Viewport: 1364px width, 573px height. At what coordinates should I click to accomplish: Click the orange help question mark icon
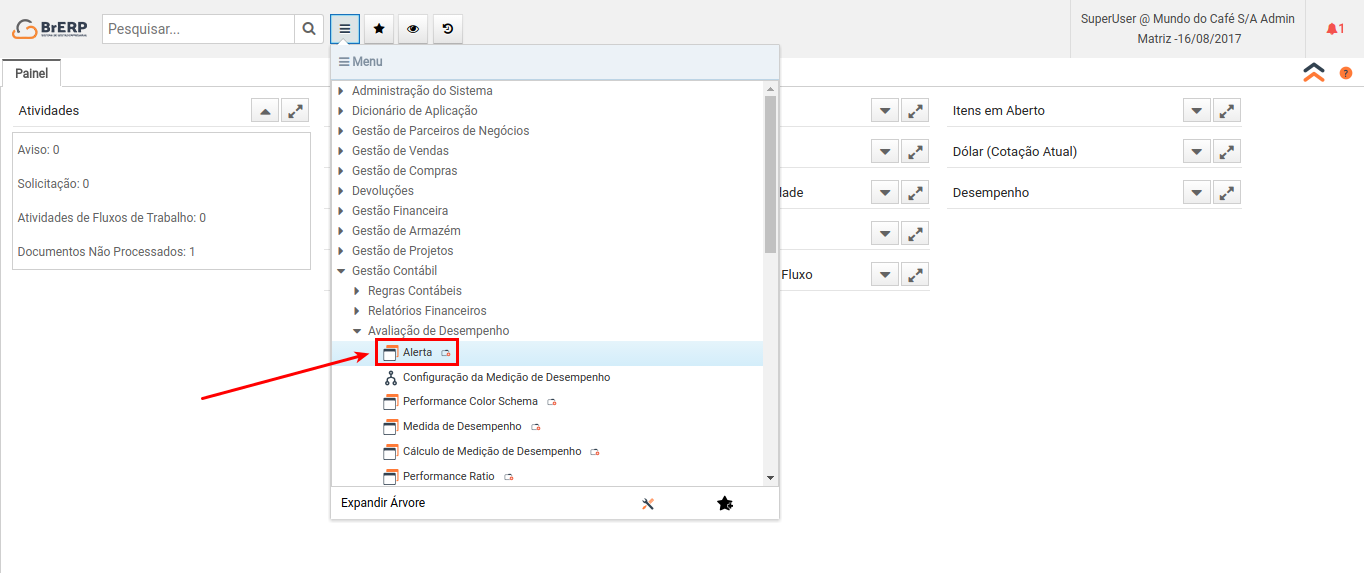1346,73
